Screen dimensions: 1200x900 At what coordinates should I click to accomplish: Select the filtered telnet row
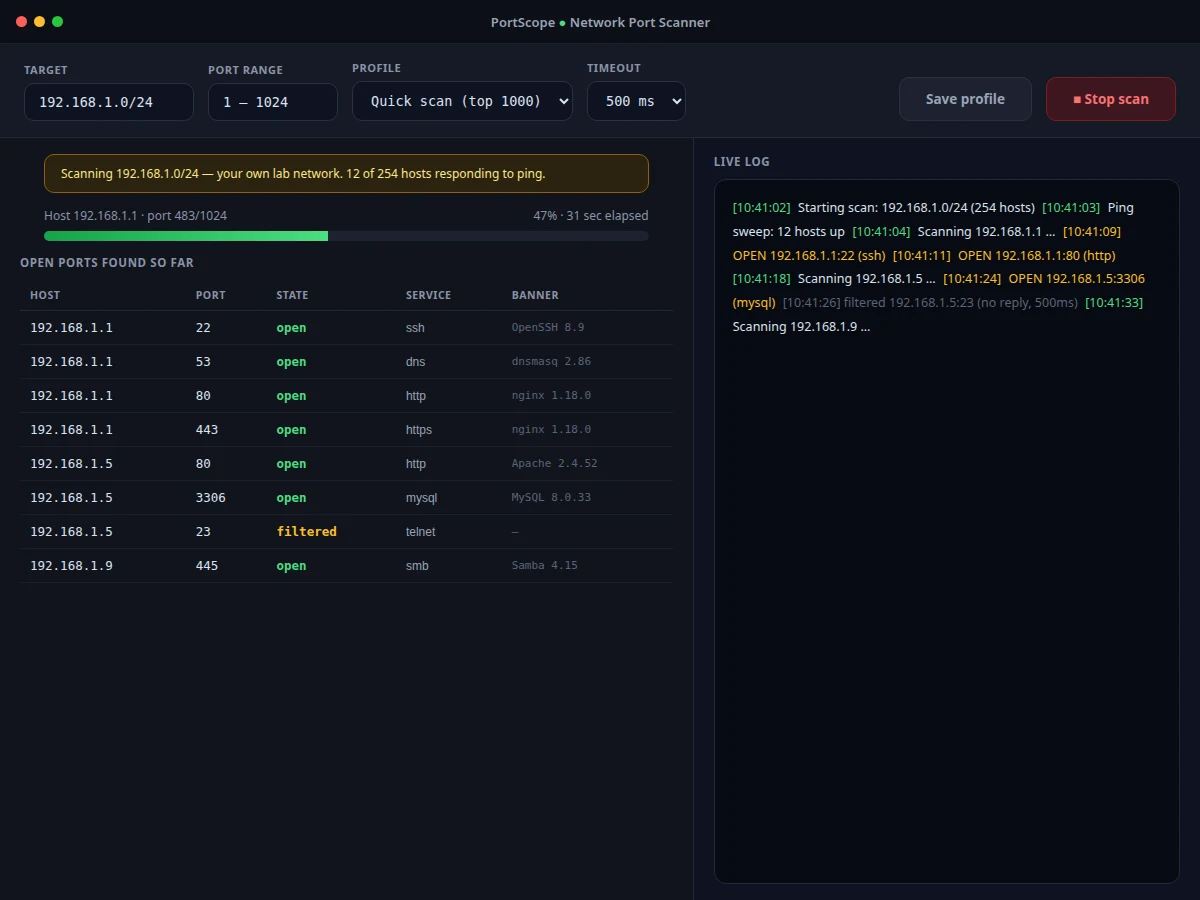[x=346, y=532]
